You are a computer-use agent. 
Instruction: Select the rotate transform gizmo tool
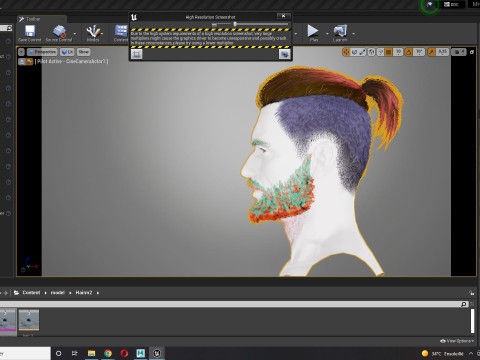(354, 52)
